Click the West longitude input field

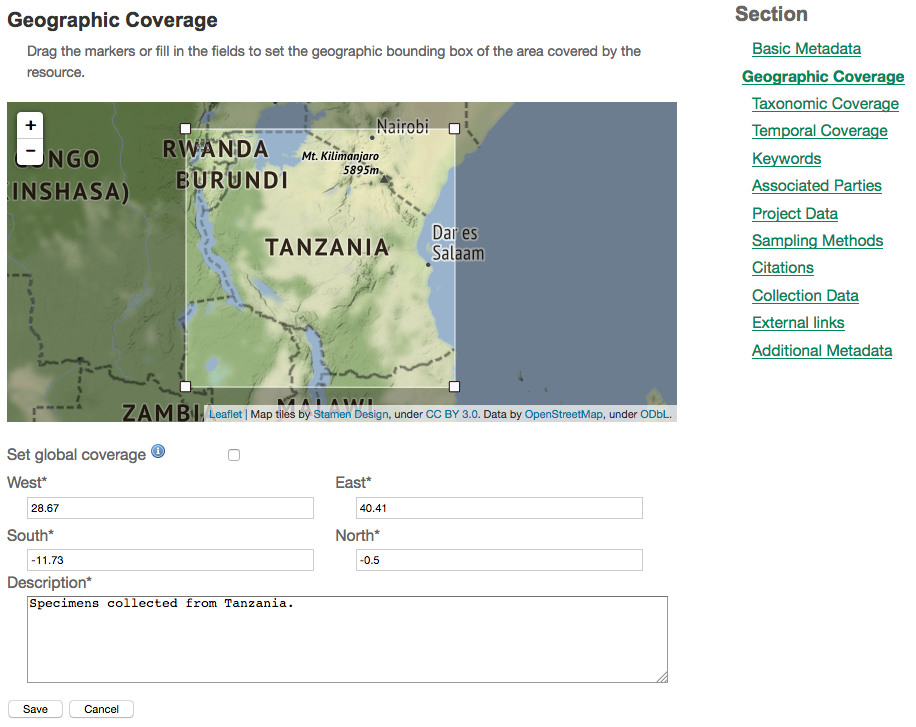pos(170,508)
